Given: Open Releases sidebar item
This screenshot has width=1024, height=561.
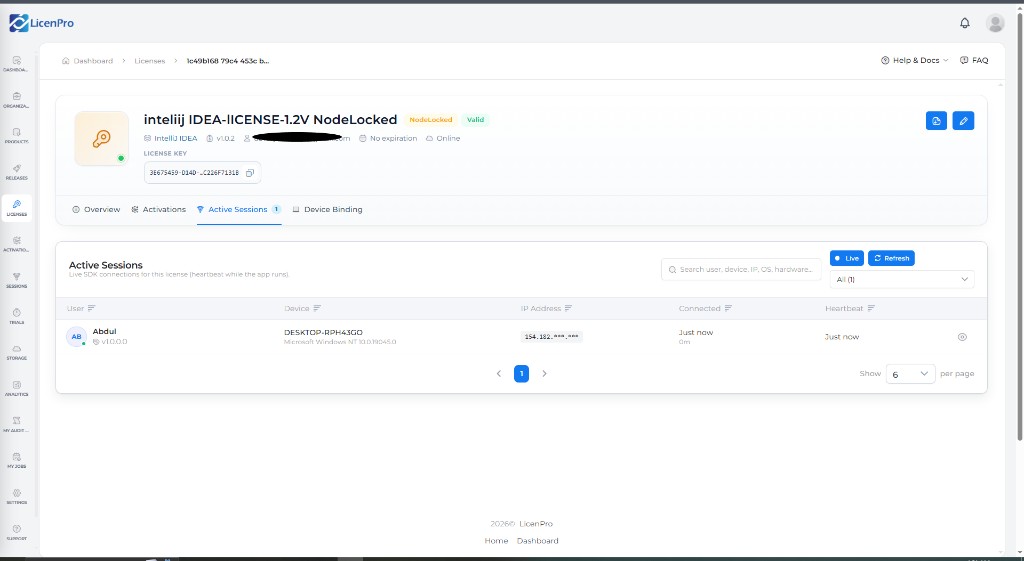Looking at the screenshot, I should pos(16,172).
